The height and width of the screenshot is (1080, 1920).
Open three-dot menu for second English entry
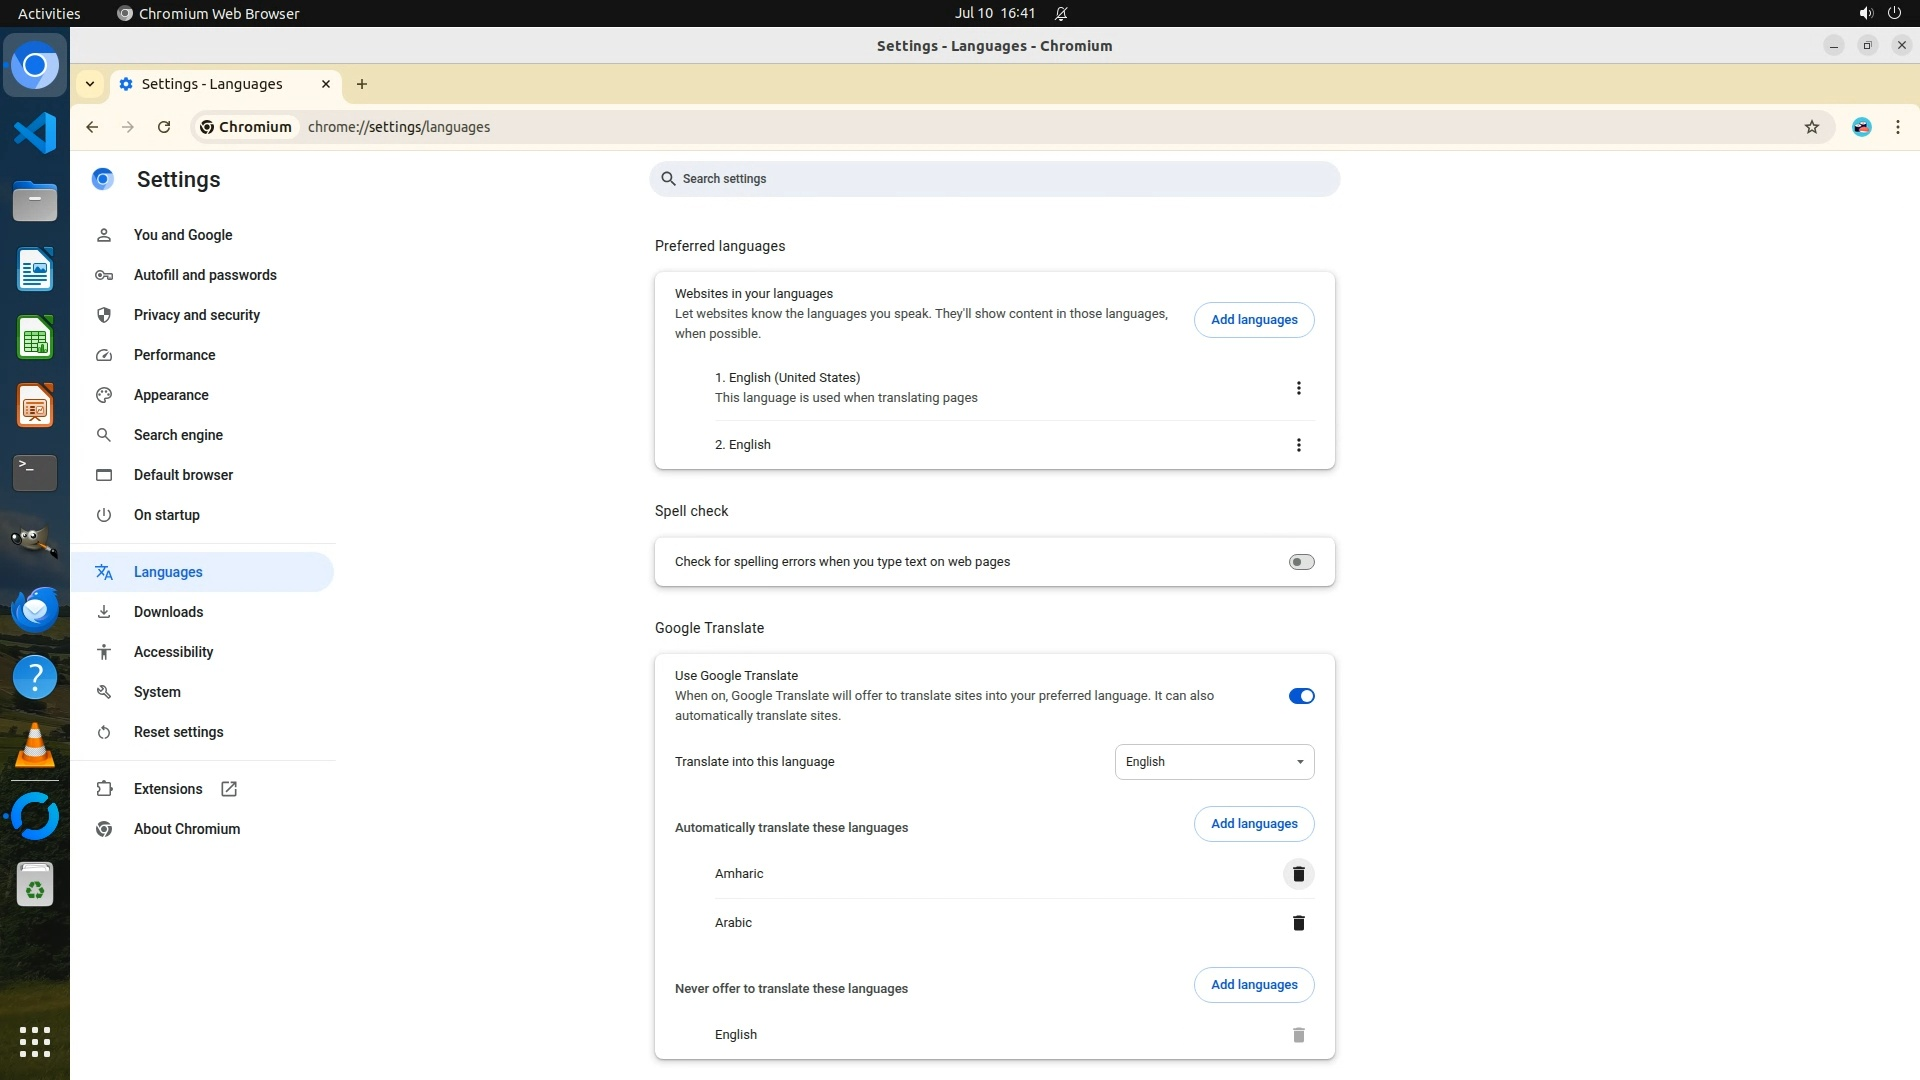[1298, 445]
